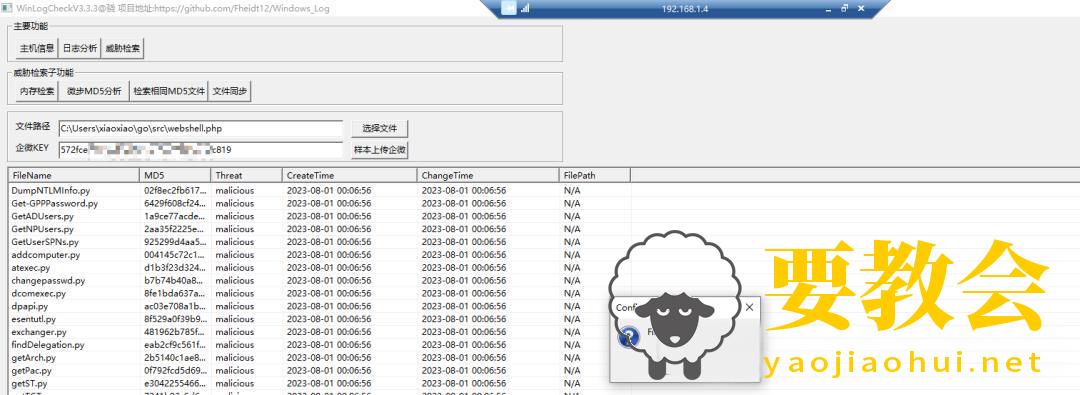
Task: Open the 文件同步 sub-function
Action: click(230, 91)
